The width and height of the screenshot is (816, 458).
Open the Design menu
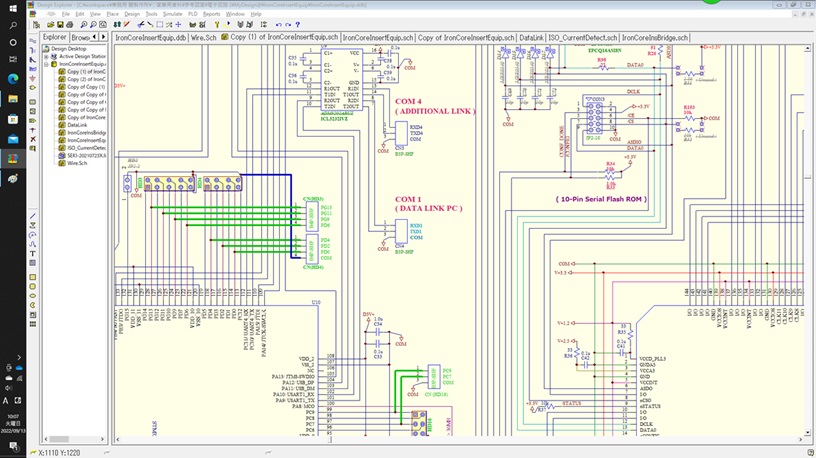point(130,14)
